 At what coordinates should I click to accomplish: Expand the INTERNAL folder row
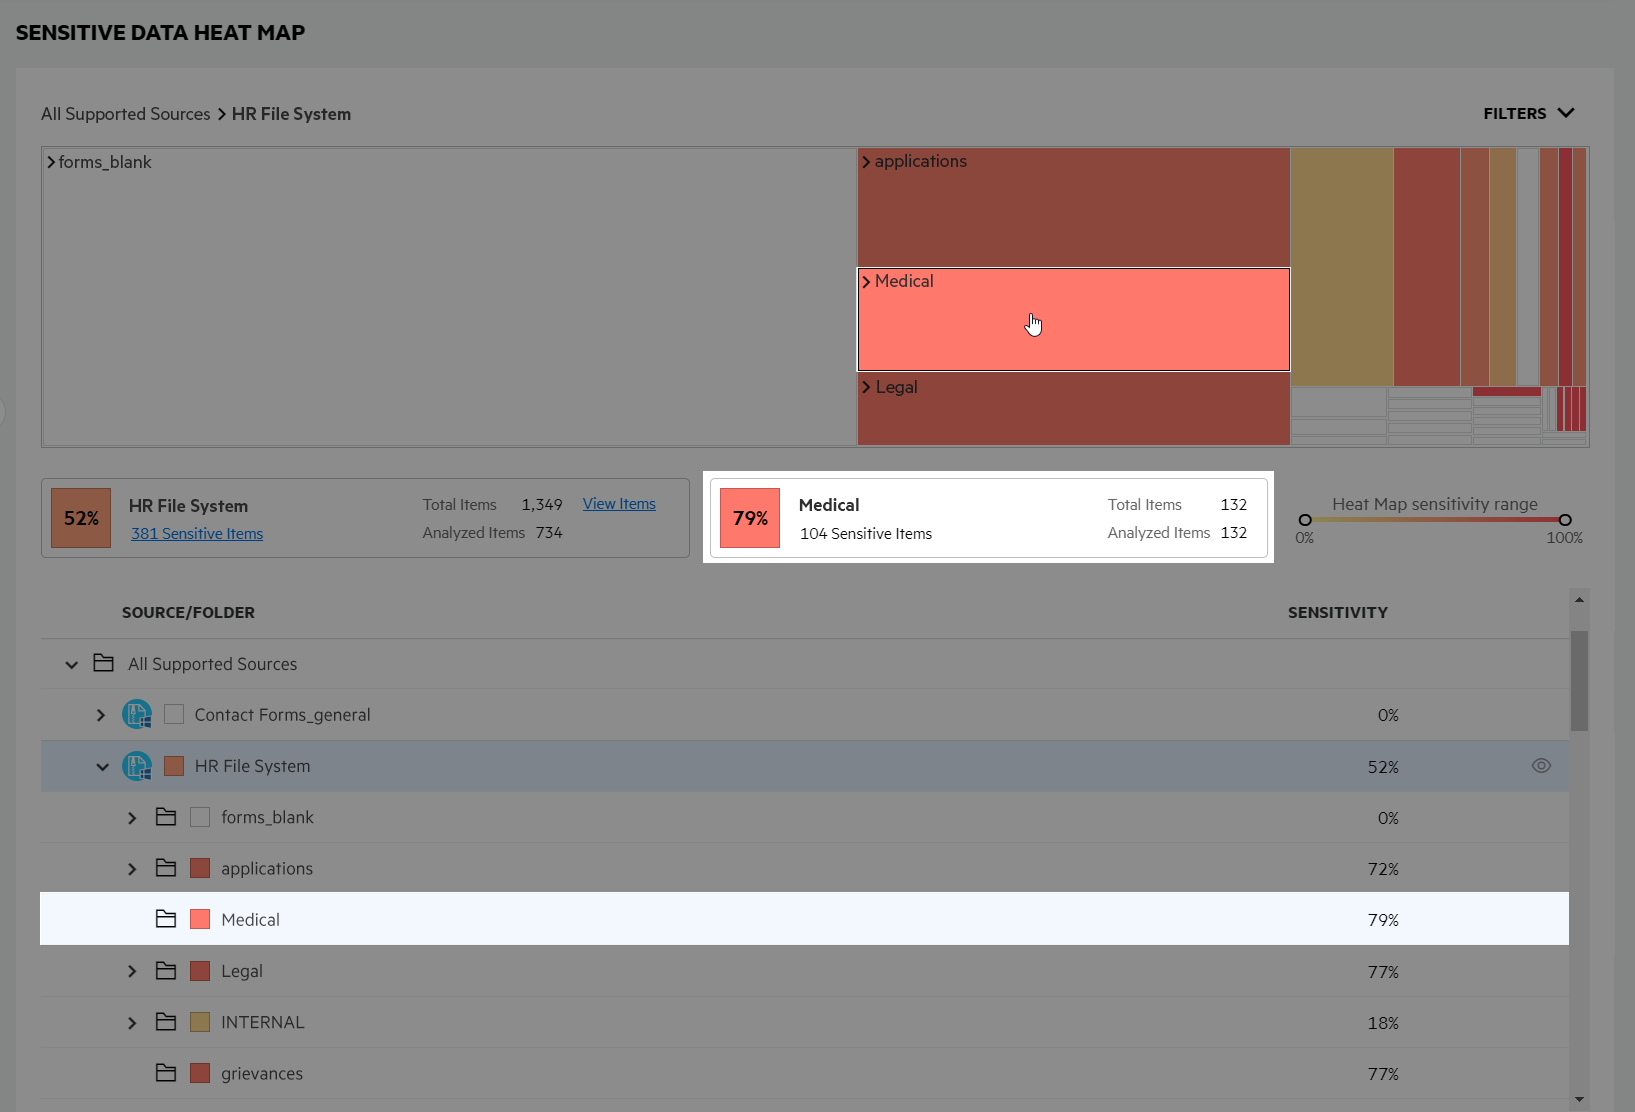point(132,1023)
